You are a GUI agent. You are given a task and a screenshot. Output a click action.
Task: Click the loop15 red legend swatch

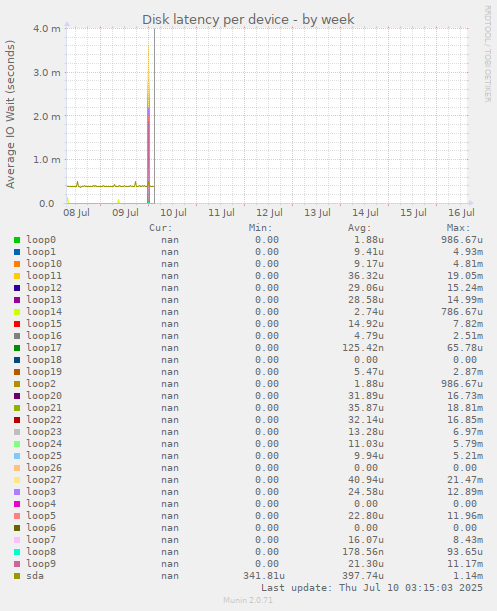click(17, 324)
